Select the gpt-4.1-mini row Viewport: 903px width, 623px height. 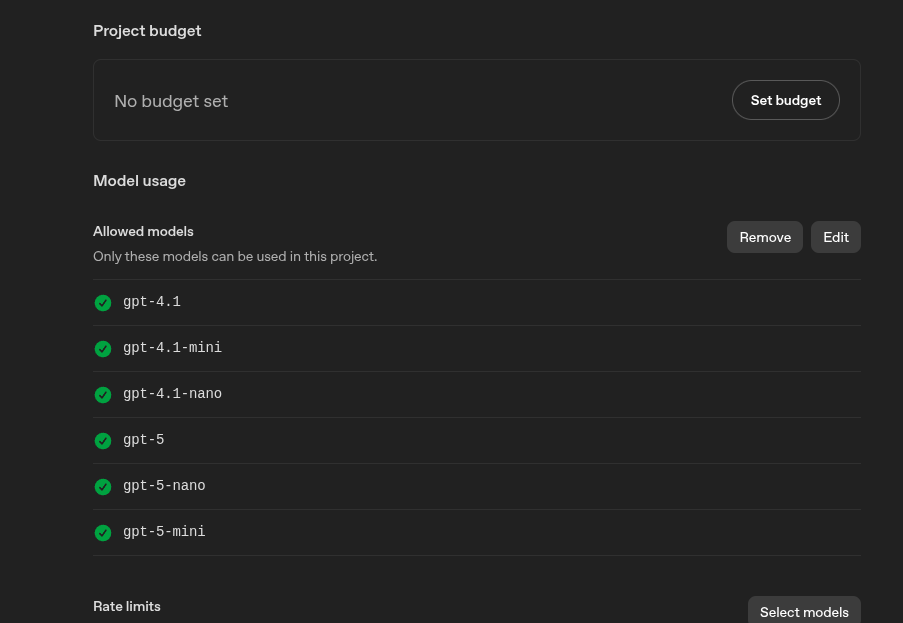[172, 348]
